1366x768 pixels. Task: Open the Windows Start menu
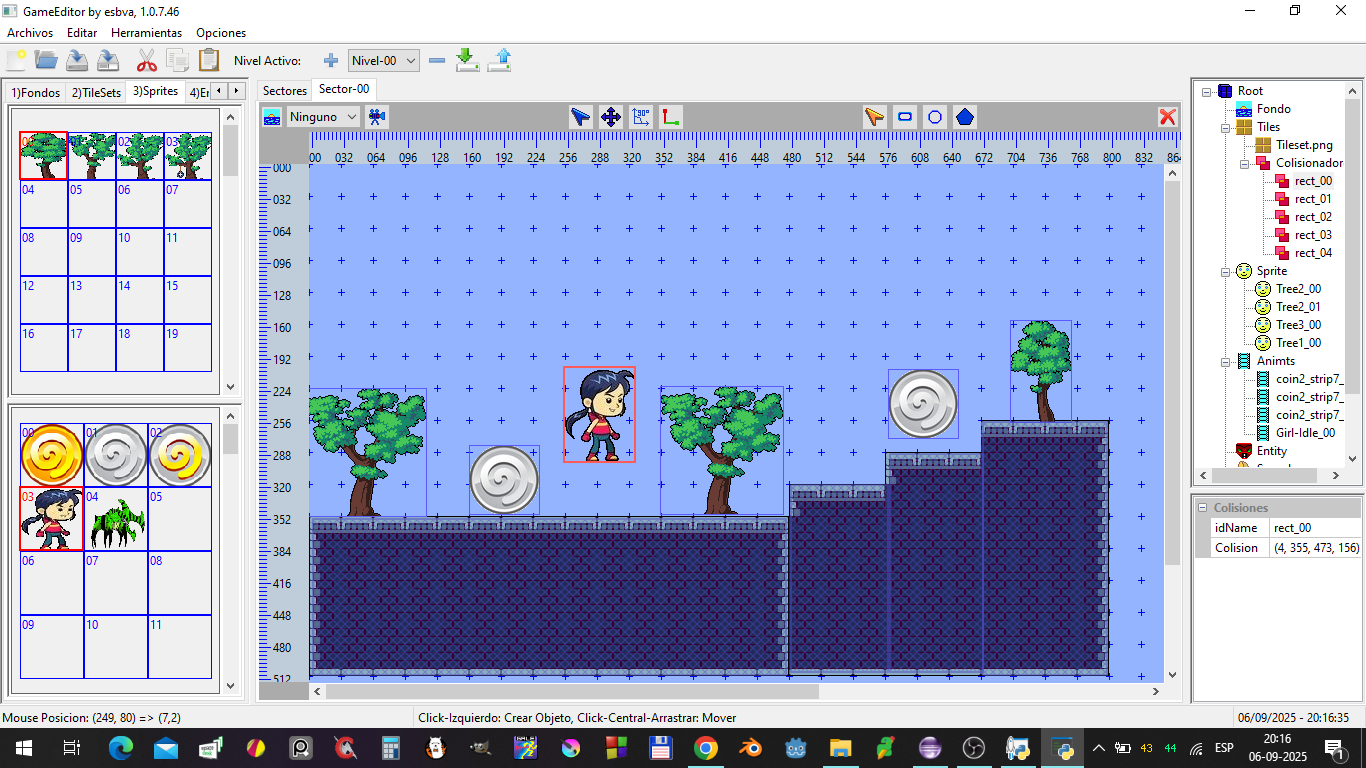(x=23, y=748)
